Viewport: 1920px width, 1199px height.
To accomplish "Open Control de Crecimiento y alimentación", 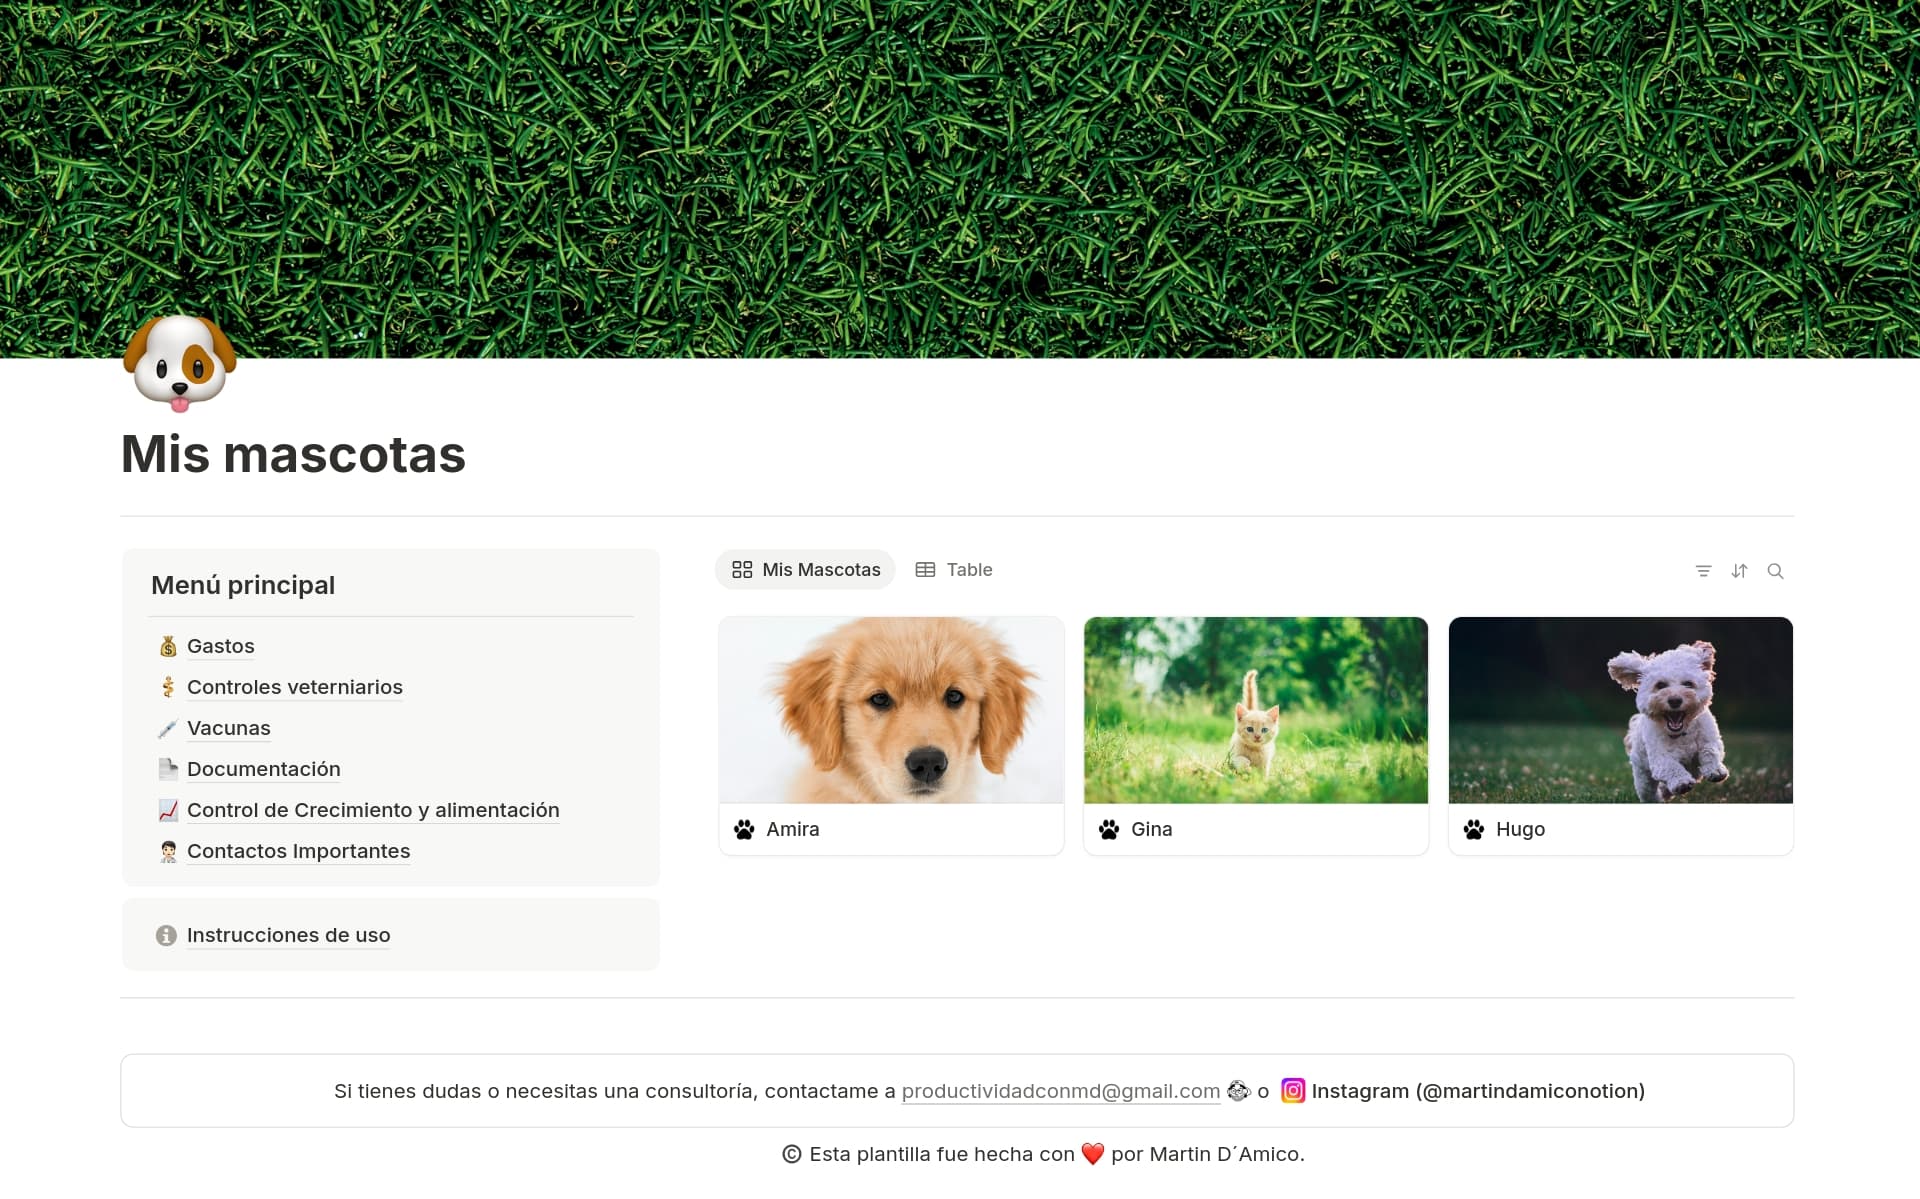I will 373,810.
